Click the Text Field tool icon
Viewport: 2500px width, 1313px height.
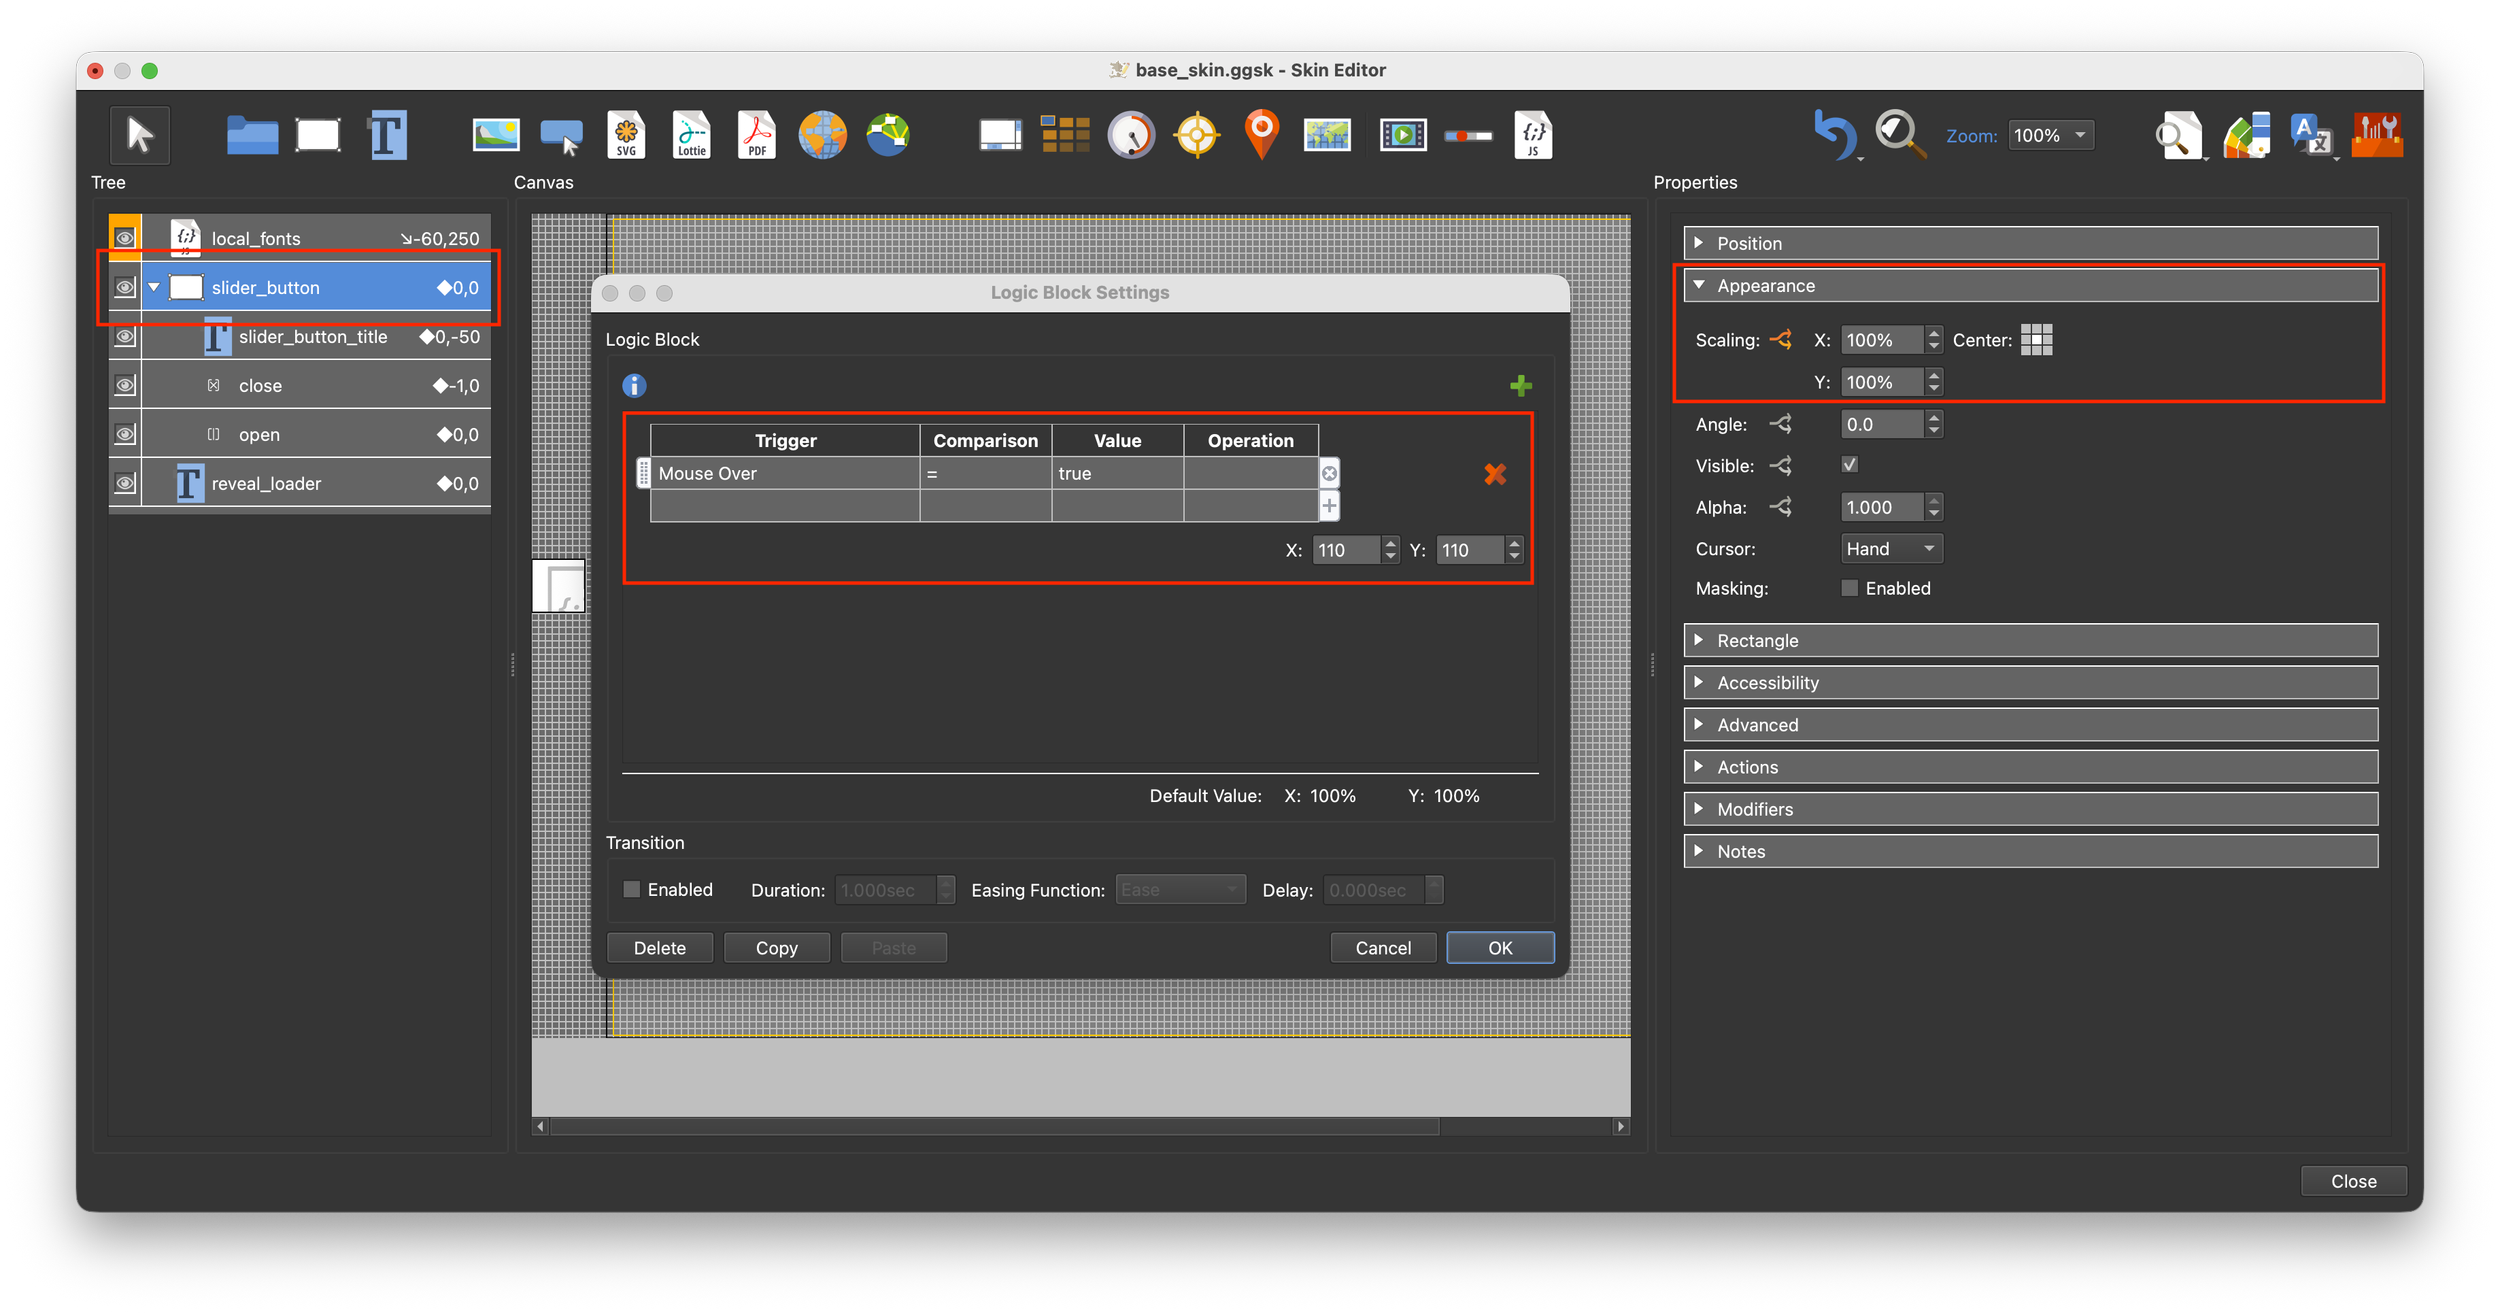(x=388, y=135)
